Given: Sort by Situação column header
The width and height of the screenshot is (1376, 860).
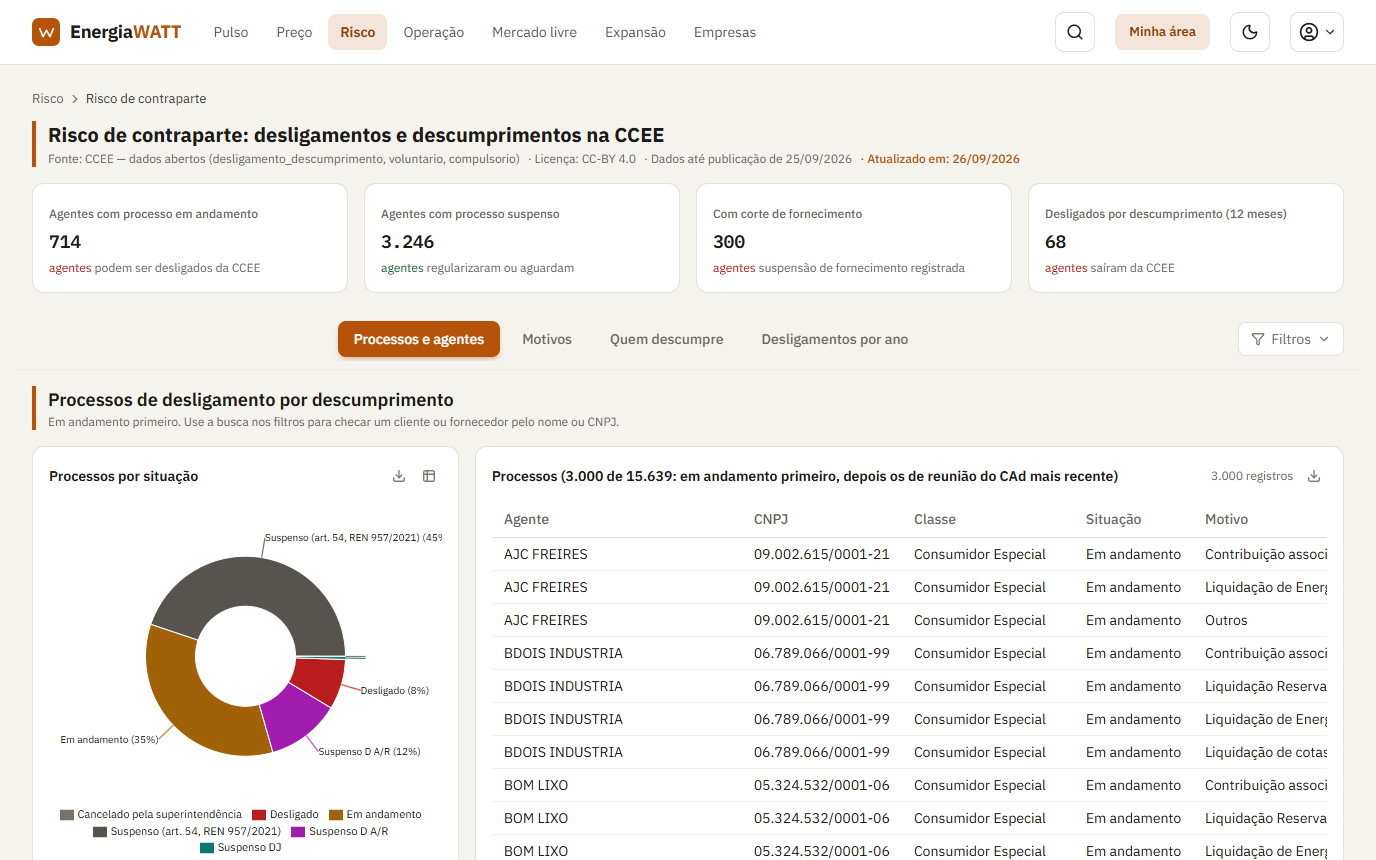Looking at the screenshot, I should click(1113, 519).
